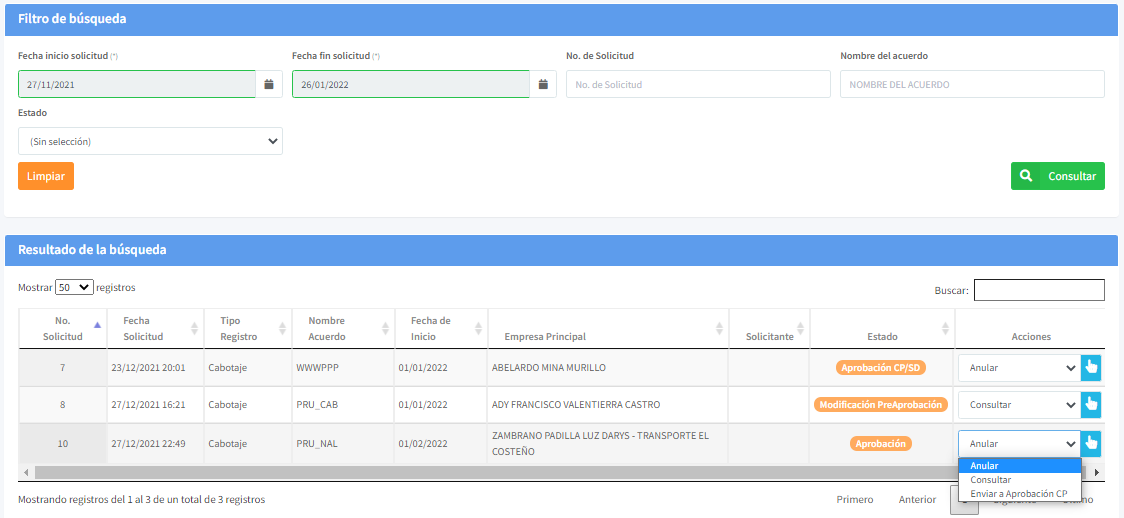Focus the No. de Solicitud field
This screenshot has width=1124, height=518.
click(x=698, y=84)
